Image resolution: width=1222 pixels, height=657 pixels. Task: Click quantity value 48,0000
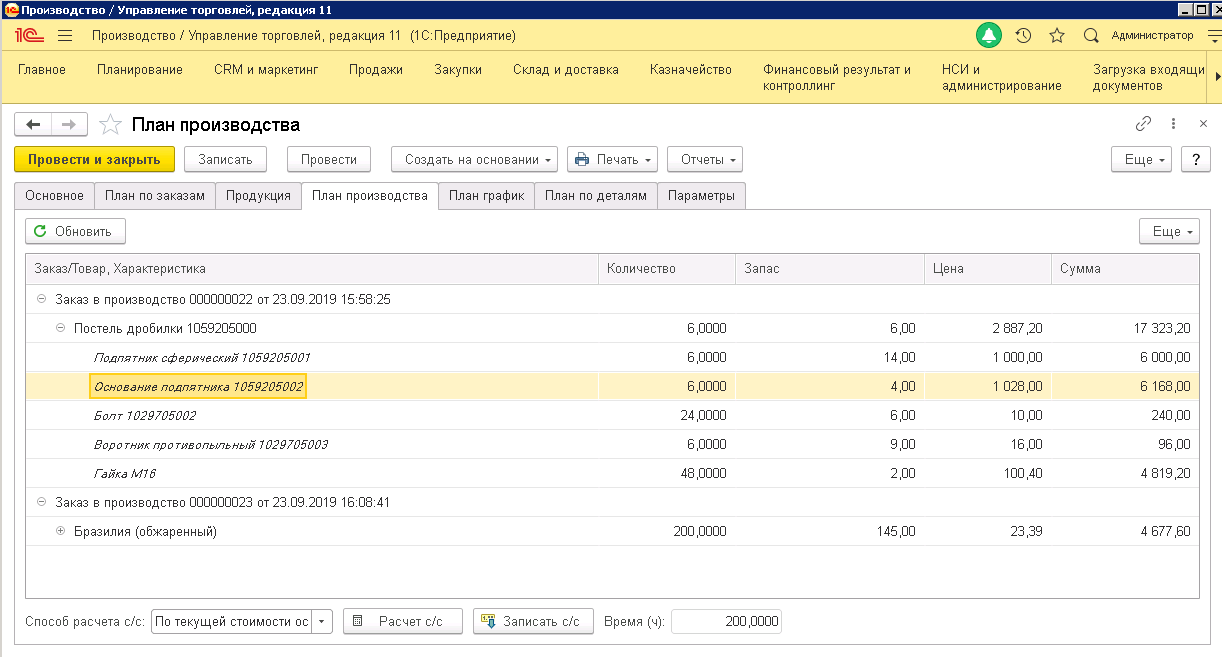703,473
